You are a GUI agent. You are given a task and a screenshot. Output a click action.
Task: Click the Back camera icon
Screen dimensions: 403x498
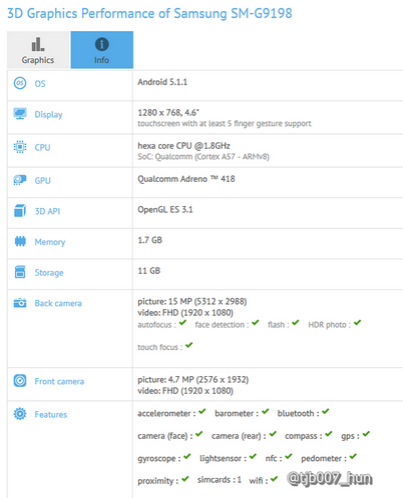click(x=20, y=303)
